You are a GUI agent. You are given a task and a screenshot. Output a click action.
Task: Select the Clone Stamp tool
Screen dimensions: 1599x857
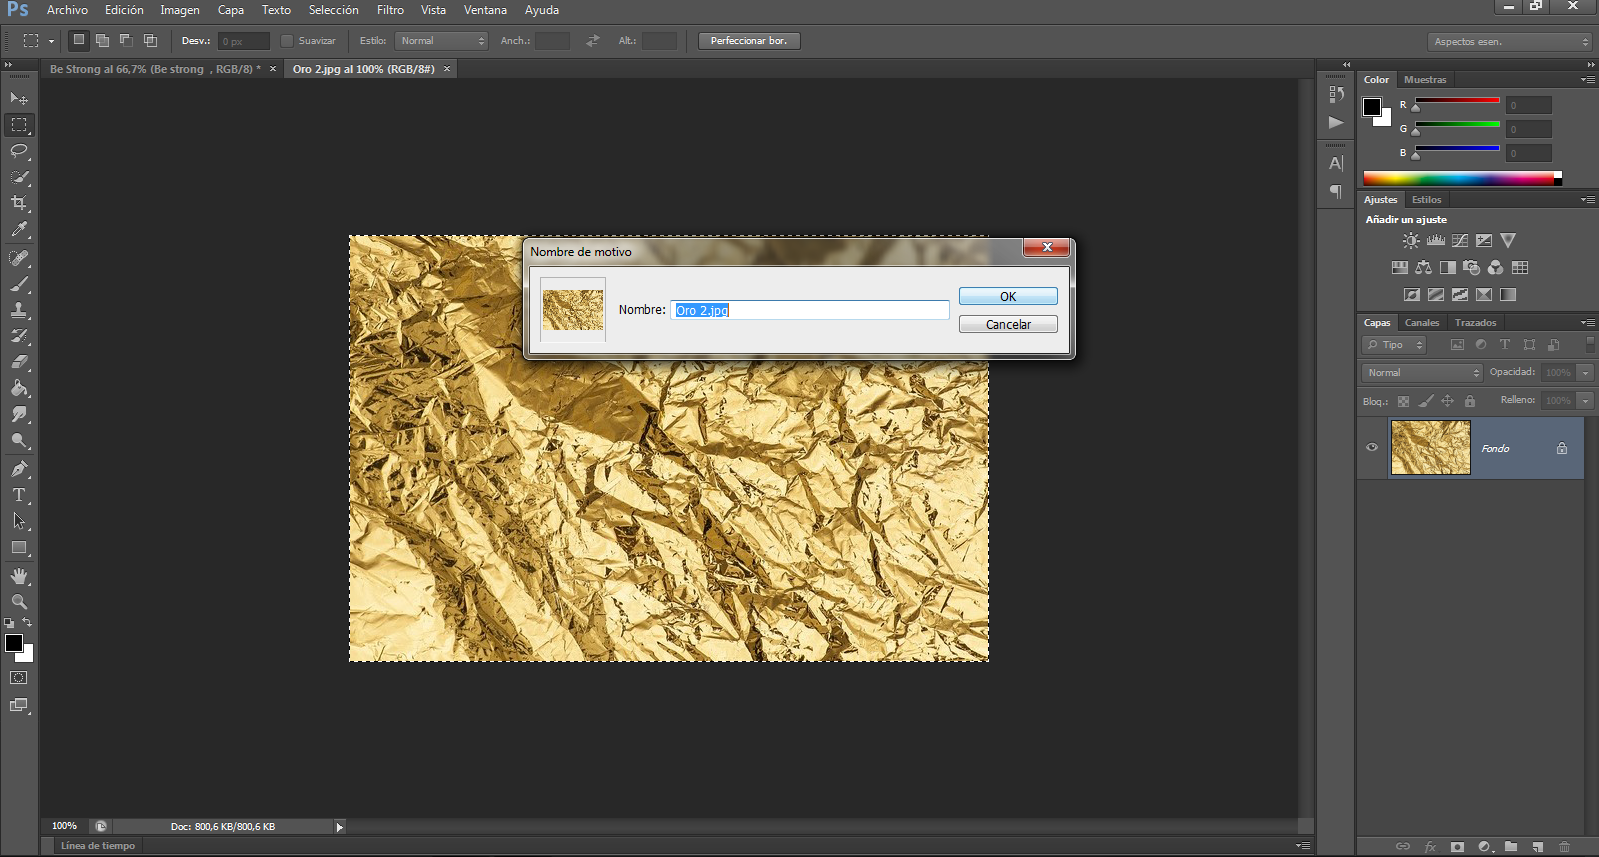coord(19,310)
